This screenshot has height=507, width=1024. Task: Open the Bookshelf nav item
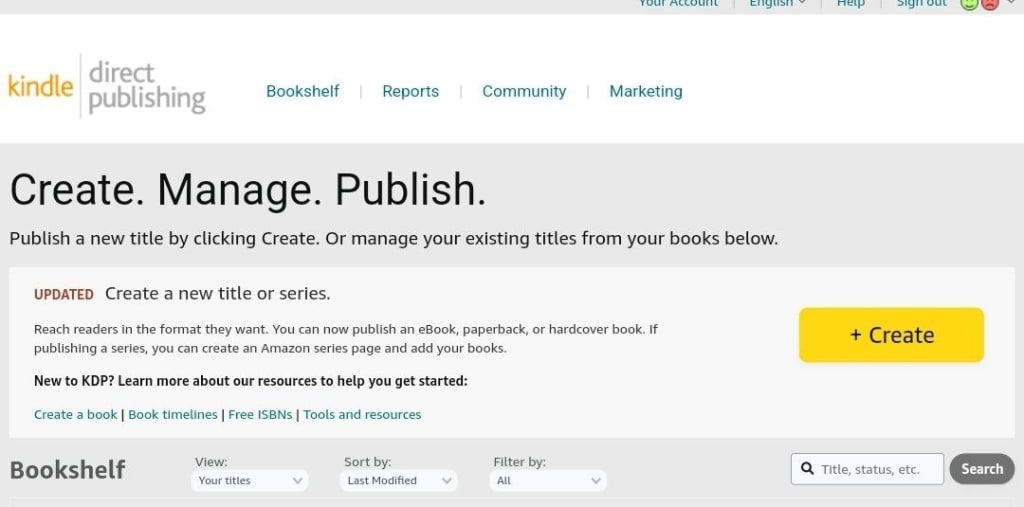pos(302,91)
